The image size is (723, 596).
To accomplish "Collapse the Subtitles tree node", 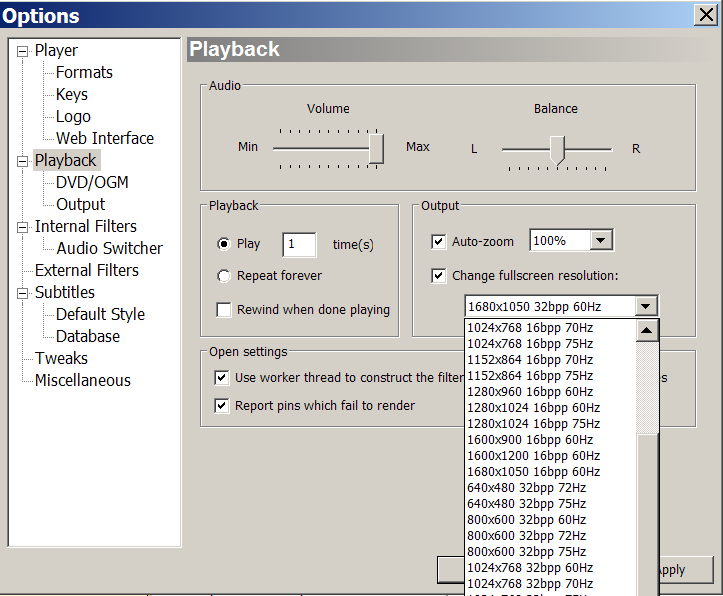I will [x=23, y=293].
